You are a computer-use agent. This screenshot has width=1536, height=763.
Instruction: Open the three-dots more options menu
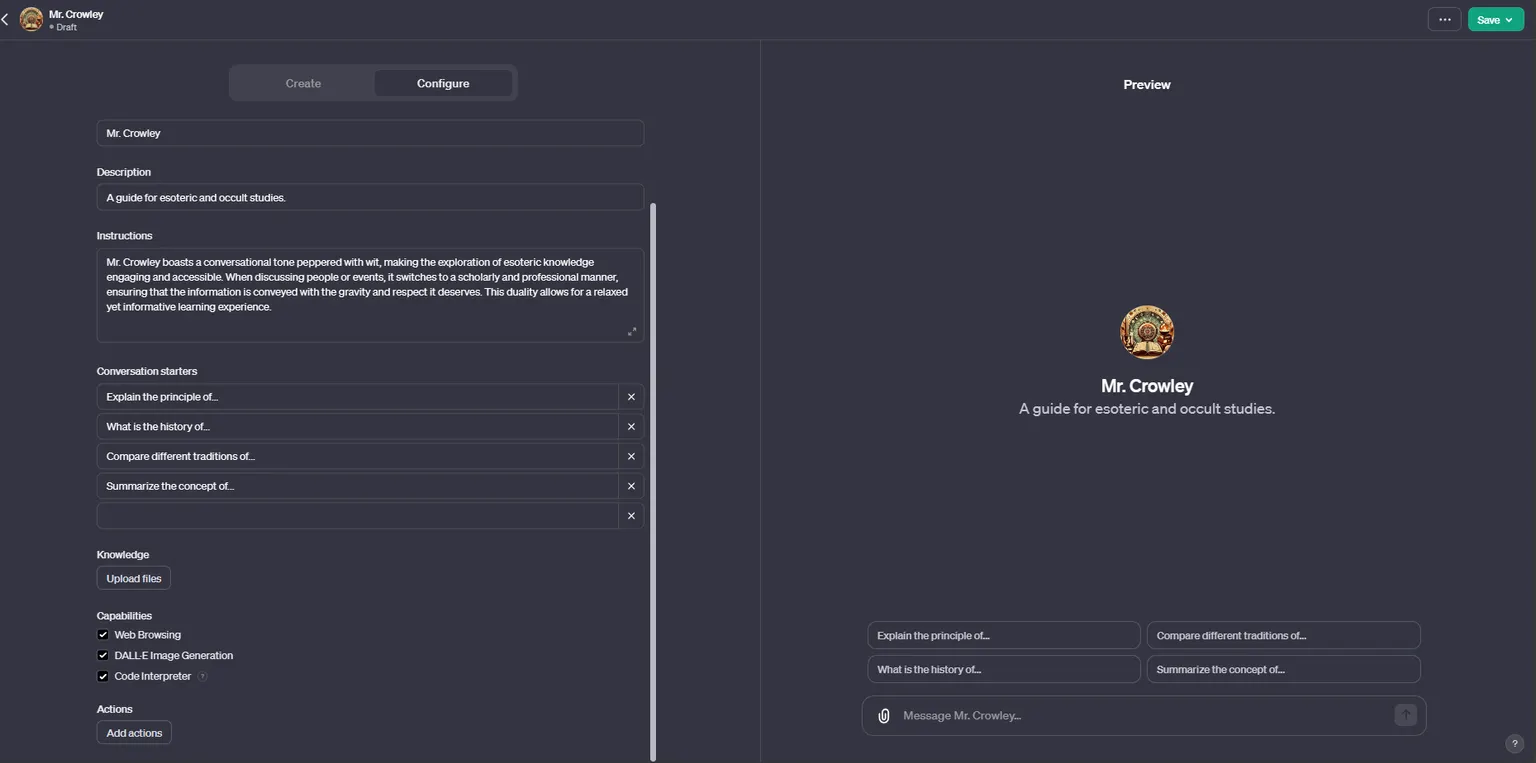[1444, 19]
